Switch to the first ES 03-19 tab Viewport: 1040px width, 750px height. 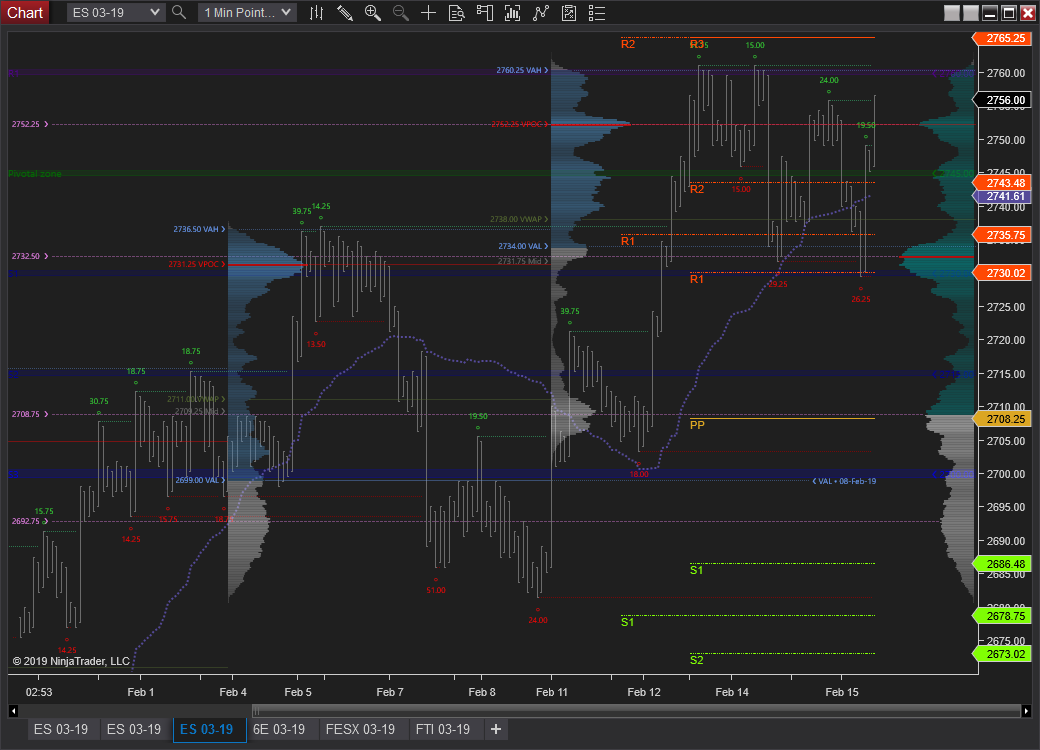click(61, 729)
